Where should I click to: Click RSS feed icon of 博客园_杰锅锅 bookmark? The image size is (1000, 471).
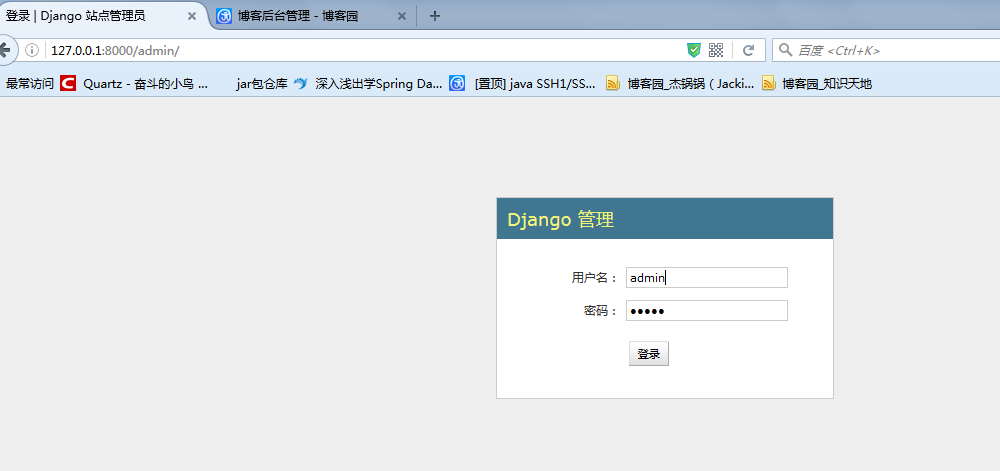[x=612, y=83]
